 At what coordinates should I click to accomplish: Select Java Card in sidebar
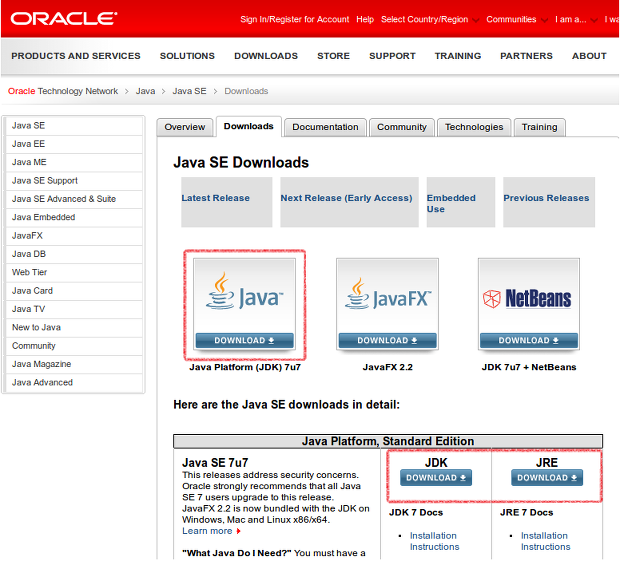coord(74,291)
